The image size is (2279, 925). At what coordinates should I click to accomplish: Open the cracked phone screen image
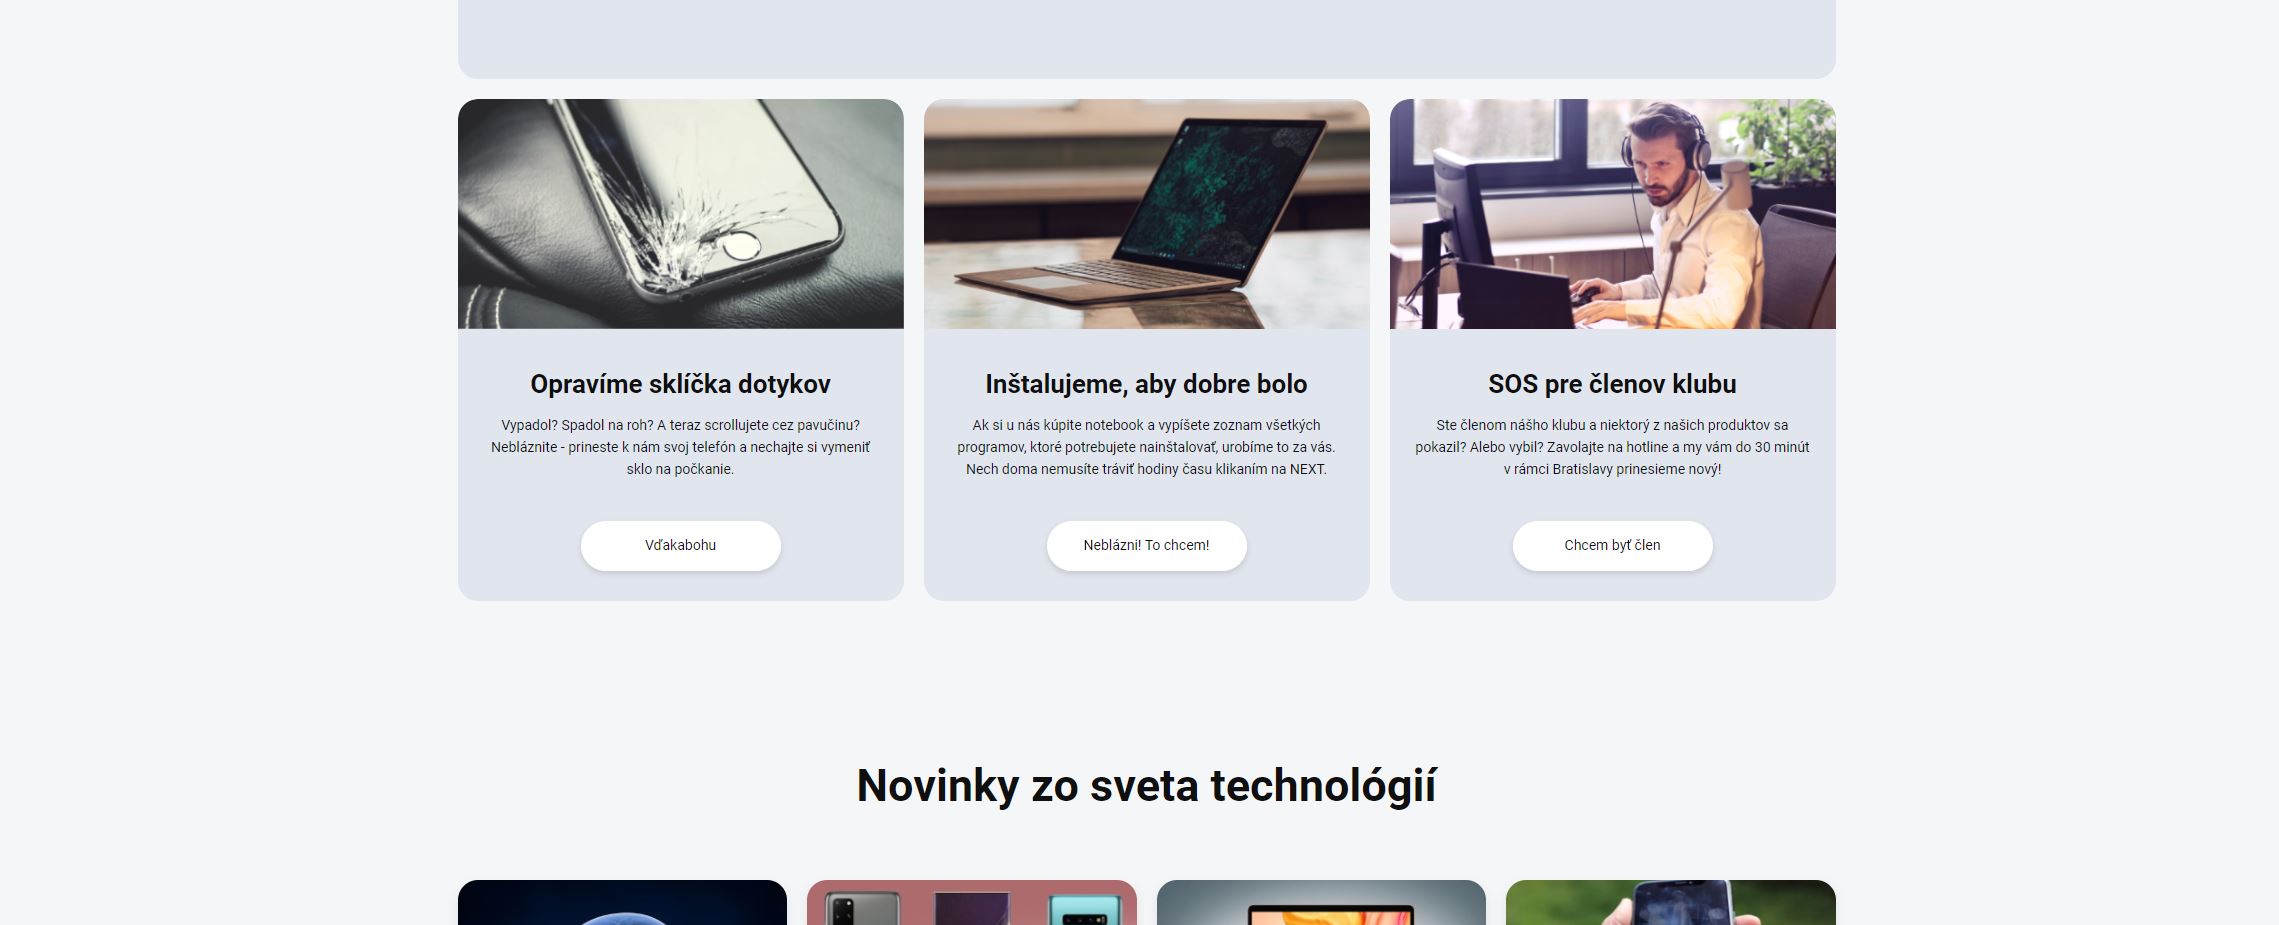coord(680,214)
